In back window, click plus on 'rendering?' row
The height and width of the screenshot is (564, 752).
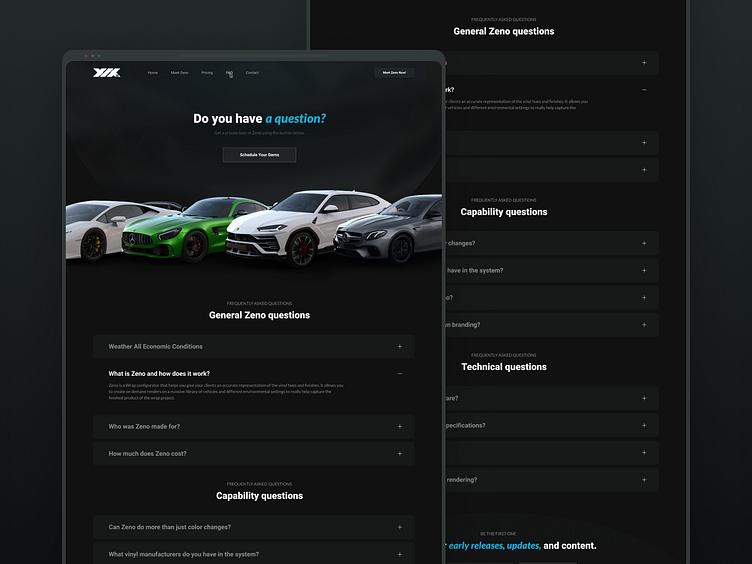click(644, 480)
